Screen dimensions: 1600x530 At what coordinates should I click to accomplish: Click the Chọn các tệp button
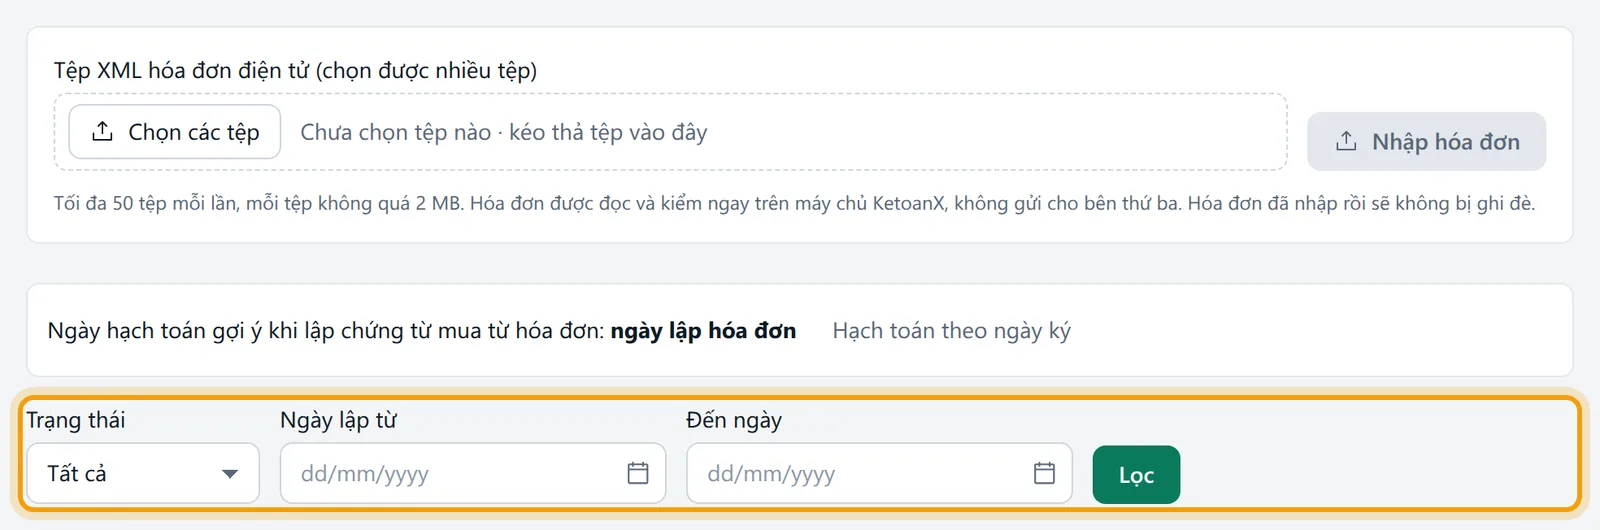(x=174, y=132)
